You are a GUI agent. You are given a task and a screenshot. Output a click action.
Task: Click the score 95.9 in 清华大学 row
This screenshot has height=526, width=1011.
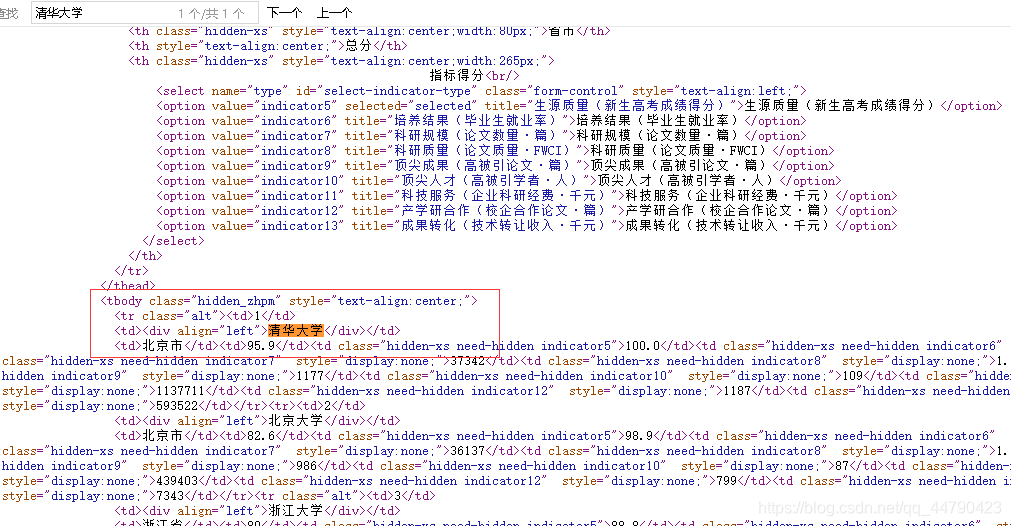[x=260, y=346]
